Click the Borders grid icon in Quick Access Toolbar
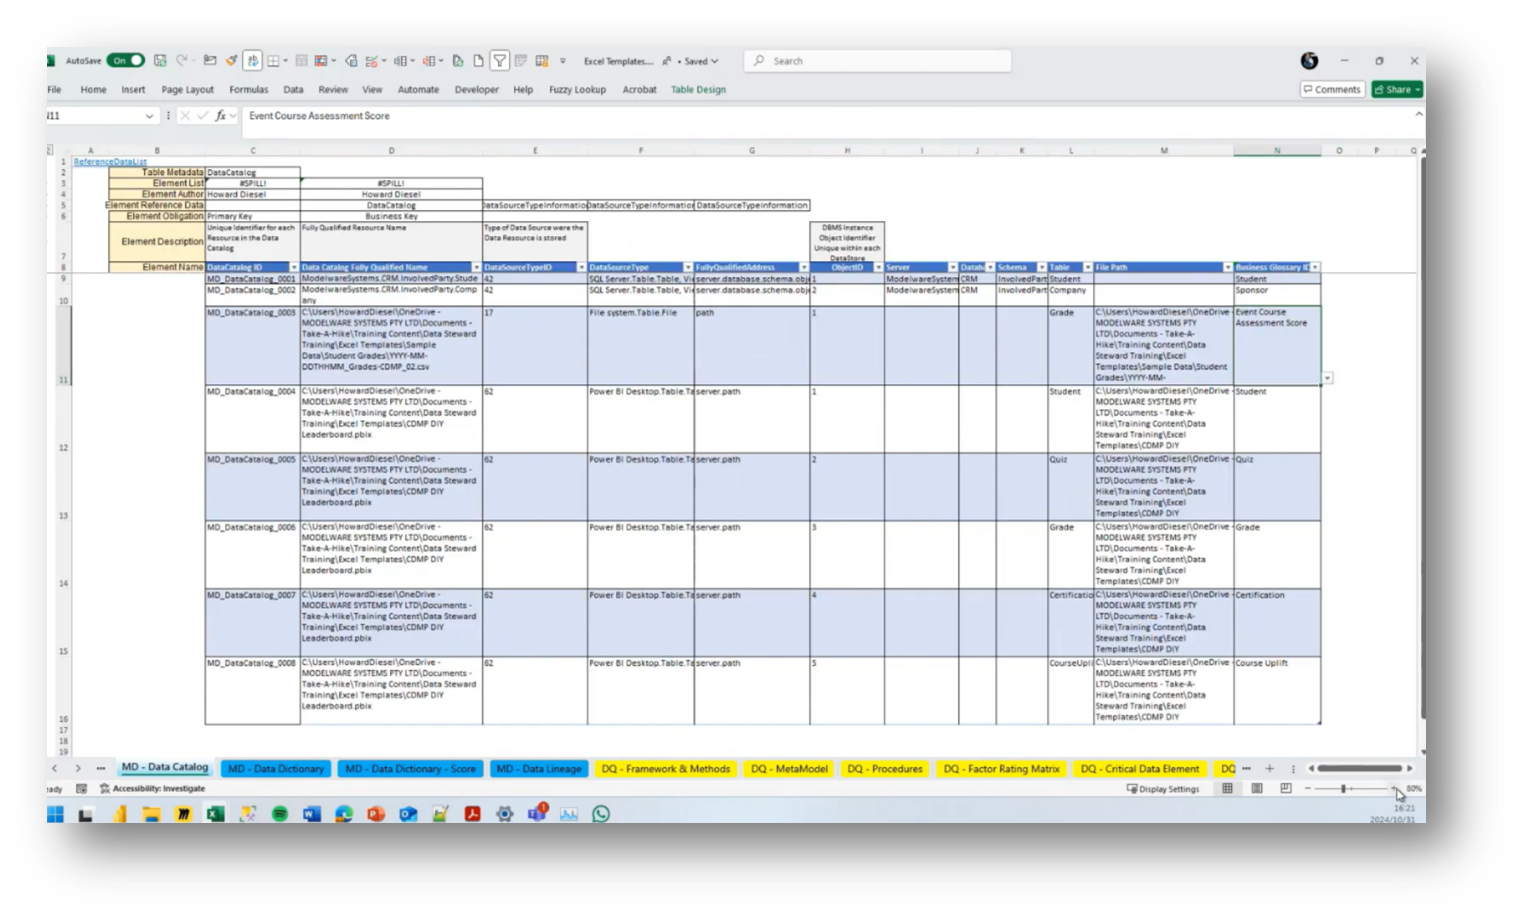The width and height of the screenshot is (1521, 918). click(x=272, y=61)
